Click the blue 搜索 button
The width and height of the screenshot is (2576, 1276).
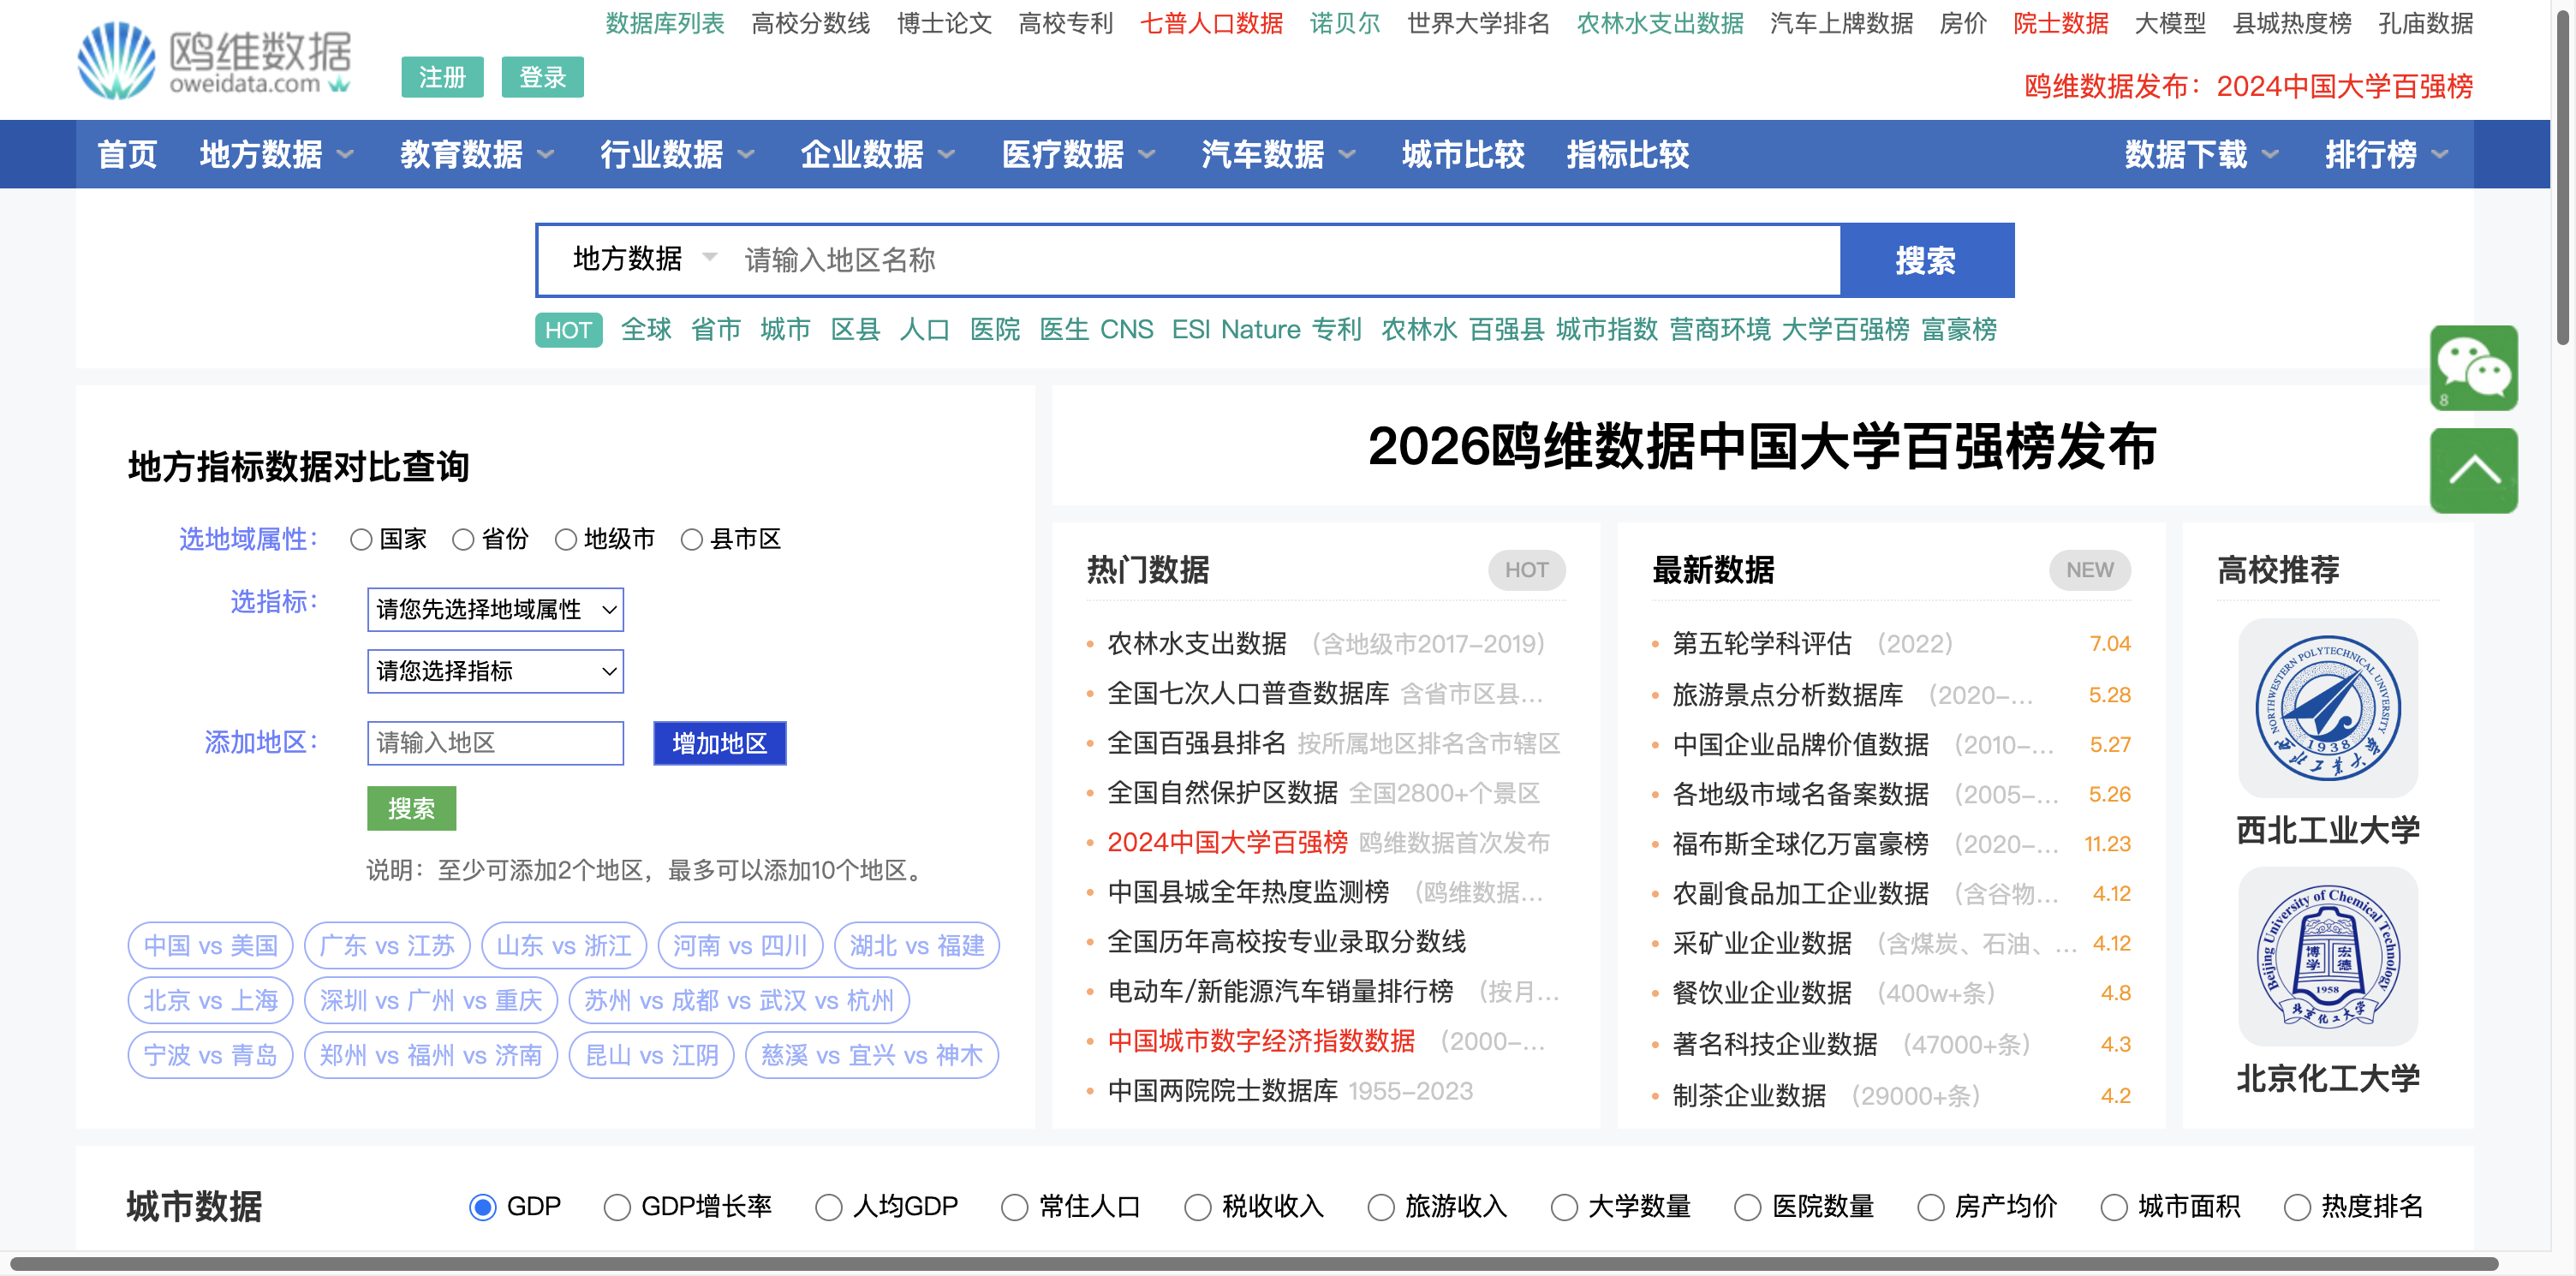(1926, 260)
